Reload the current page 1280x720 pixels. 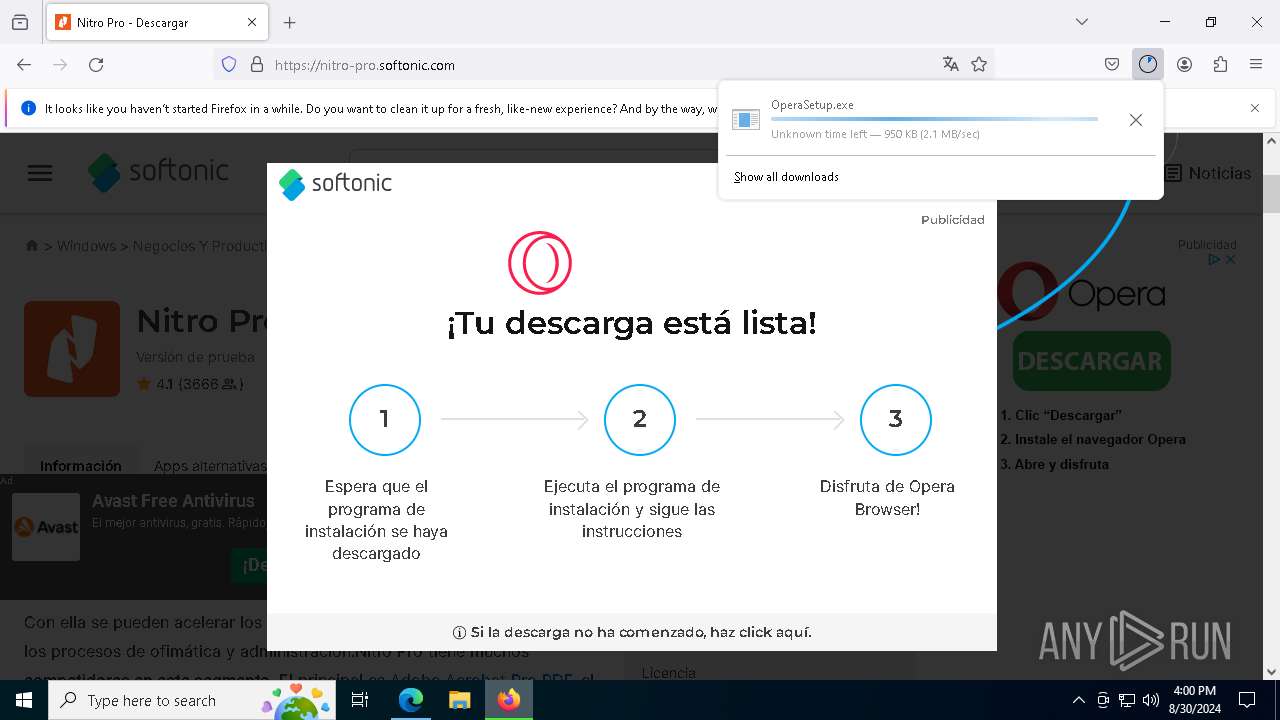point(96,64)
